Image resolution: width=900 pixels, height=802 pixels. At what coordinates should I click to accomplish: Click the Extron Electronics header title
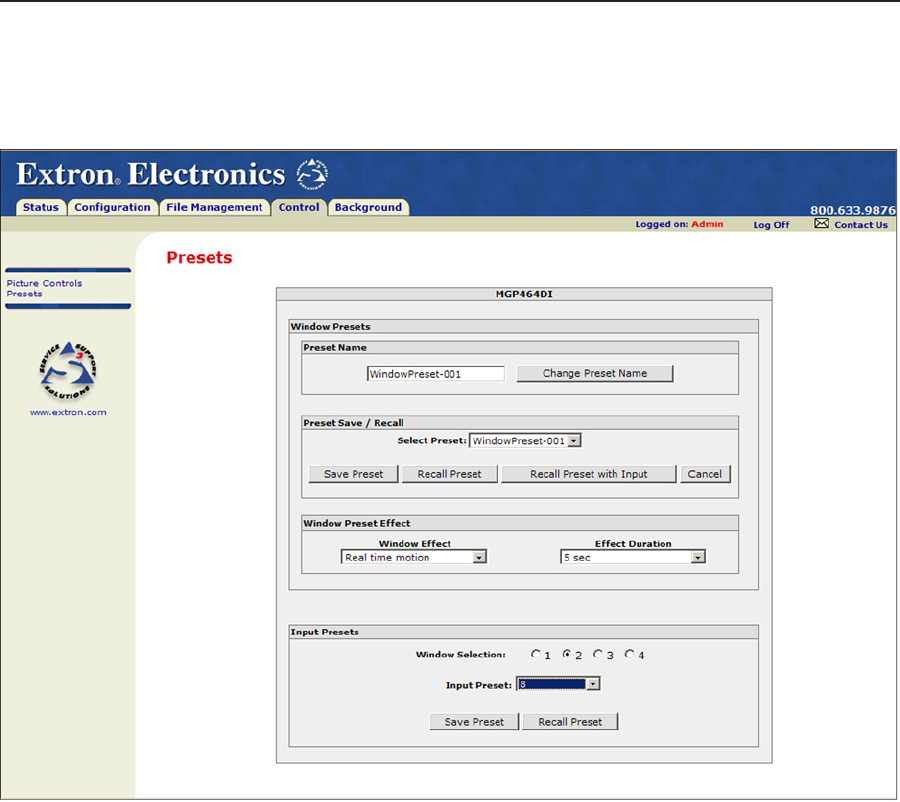point(150,174)
